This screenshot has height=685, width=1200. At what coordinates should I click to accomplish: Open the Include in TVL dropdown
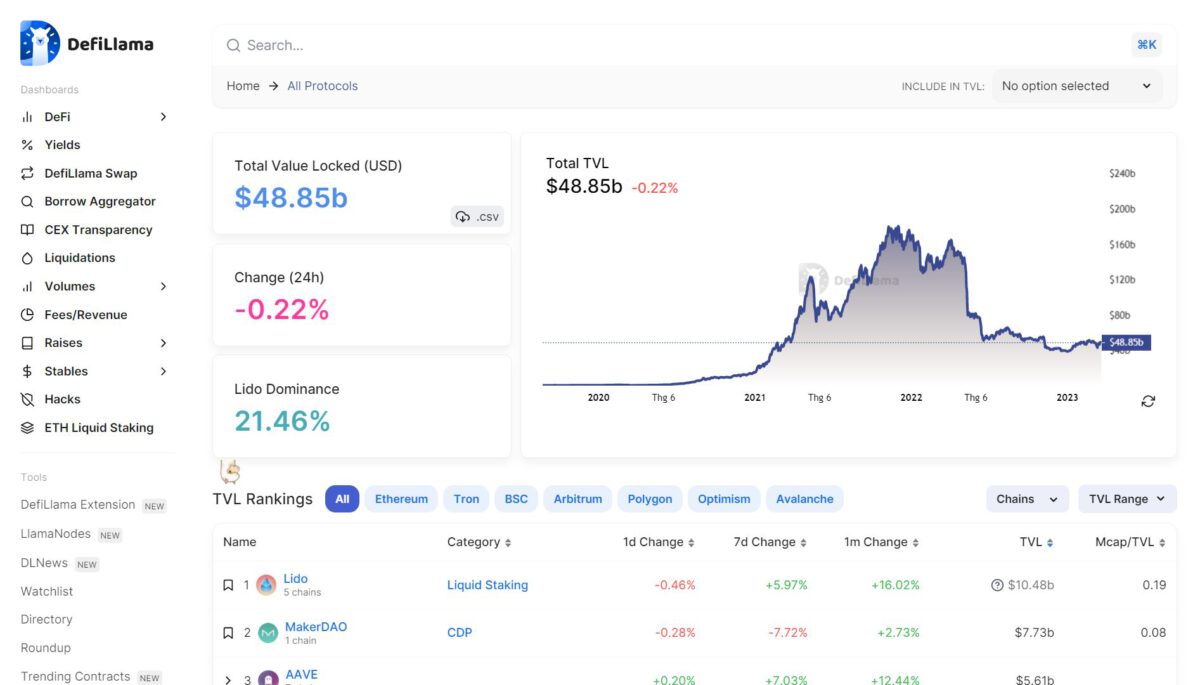point(1076,86)
